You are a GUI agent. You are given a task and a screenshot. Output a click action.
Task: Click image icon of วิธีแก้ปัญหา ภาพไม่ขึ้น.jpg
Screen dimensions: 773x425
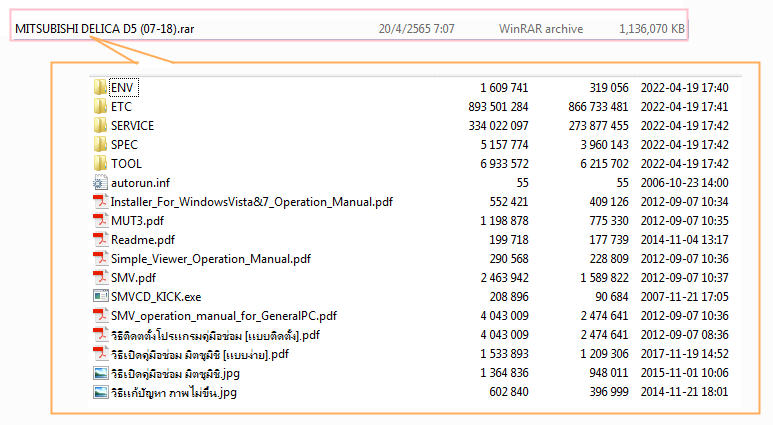[100, 392]
